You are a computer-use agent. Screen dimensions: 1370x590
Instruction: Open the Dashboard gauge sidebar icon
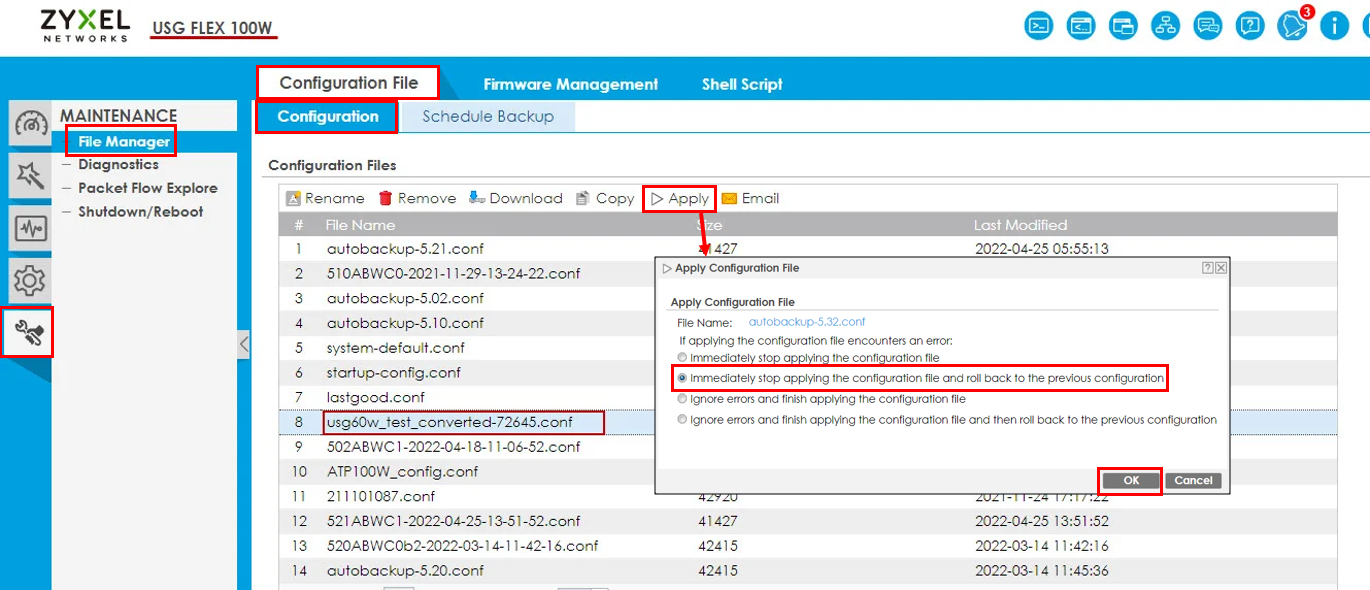click(x=30, y=125)
